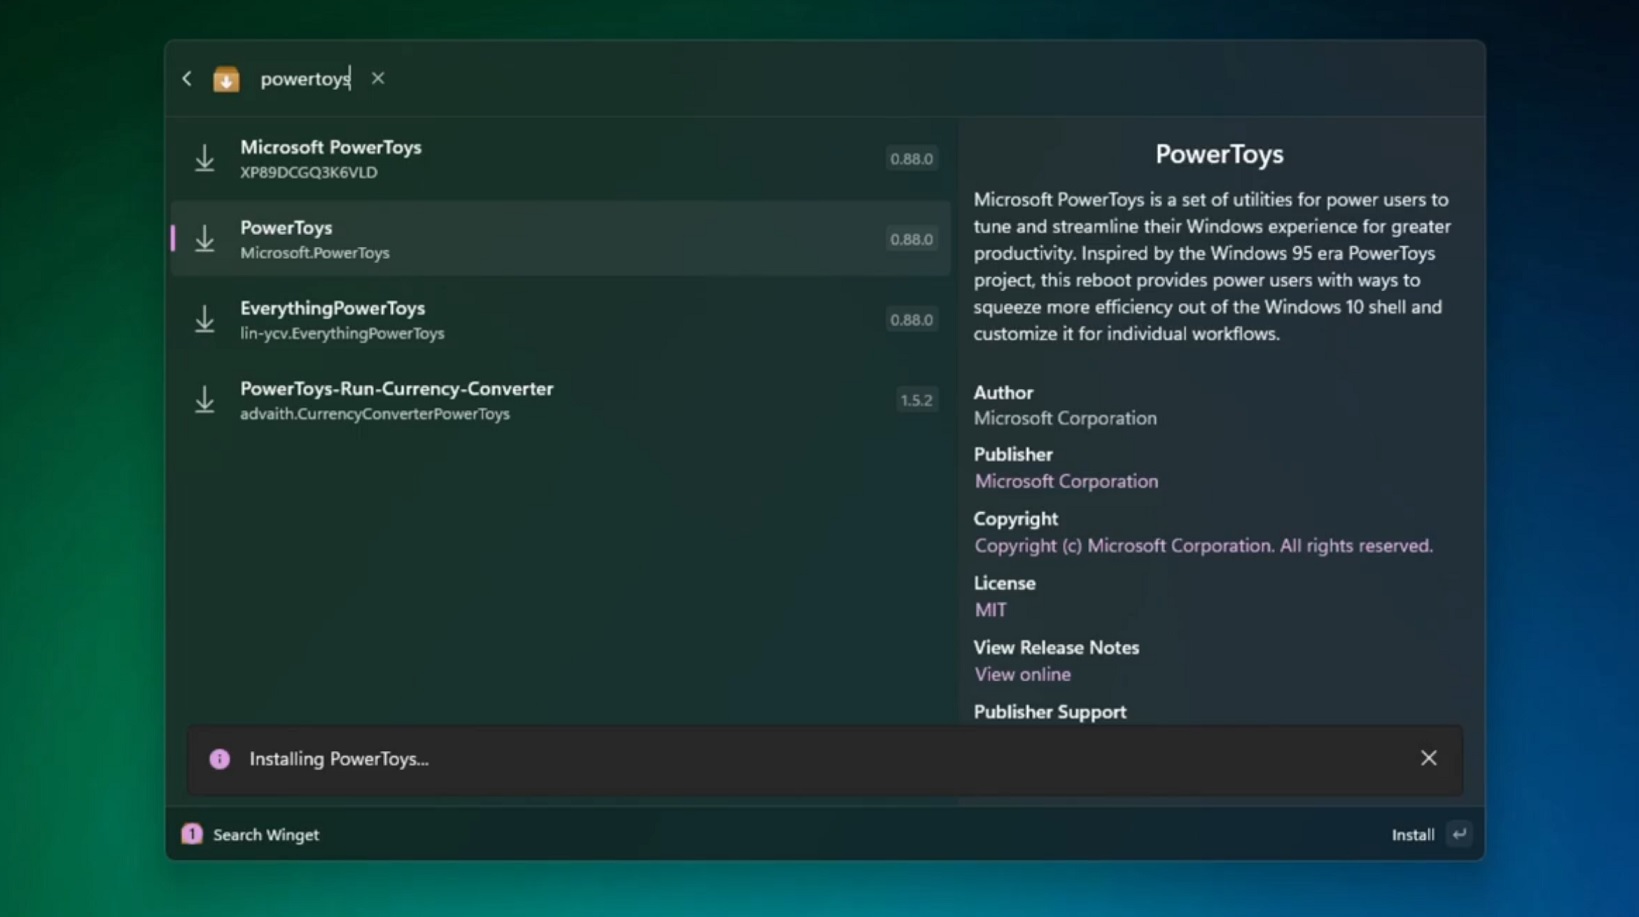The width and height of the screenshot is (1639, 917).
Task: Click the Author Microsoft Corporation text
Action: click(x=1065, y=419)
